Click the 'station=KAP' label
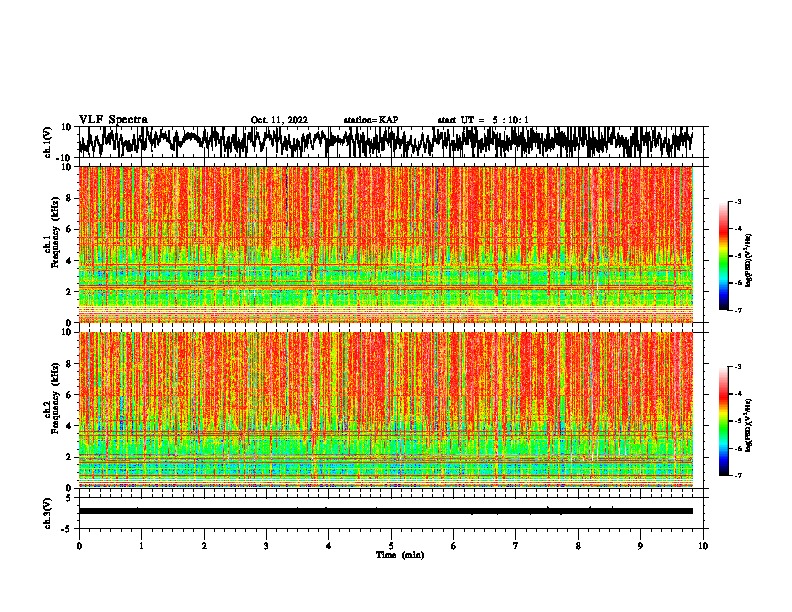The width and height of the screenshot is (792, 612). pos(371,120)
